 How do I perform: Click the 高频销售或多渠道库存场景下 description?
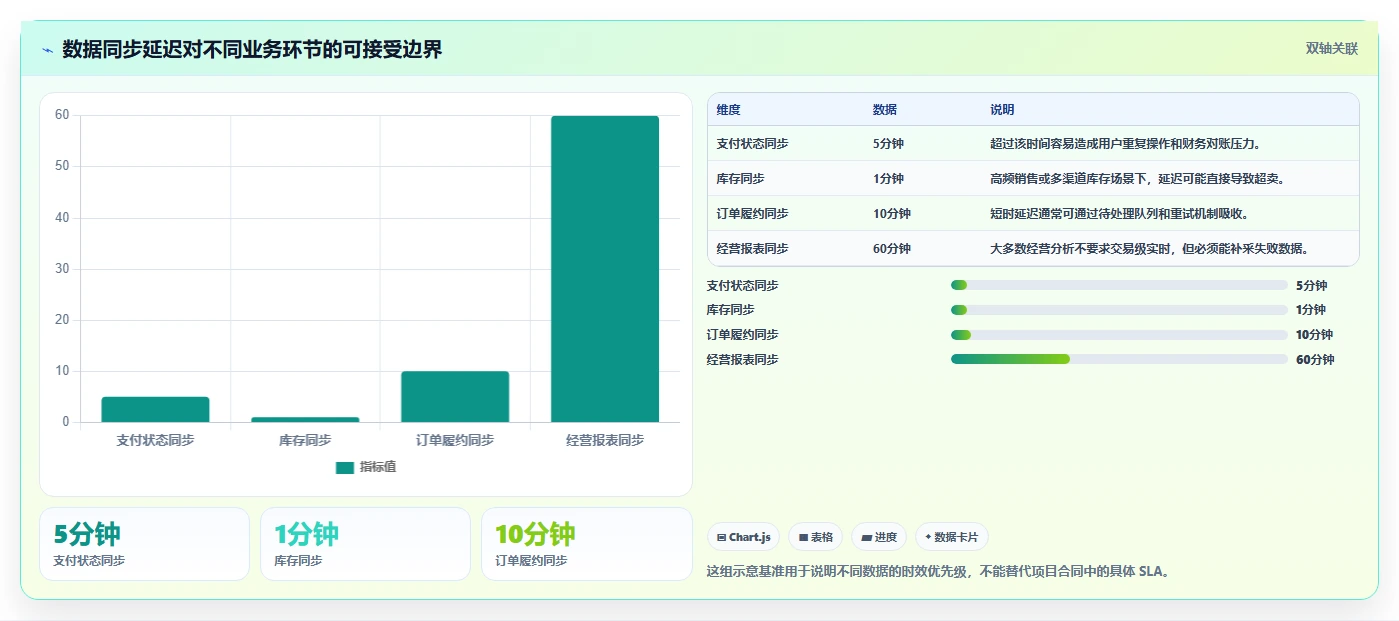(x=1137, y=179)
